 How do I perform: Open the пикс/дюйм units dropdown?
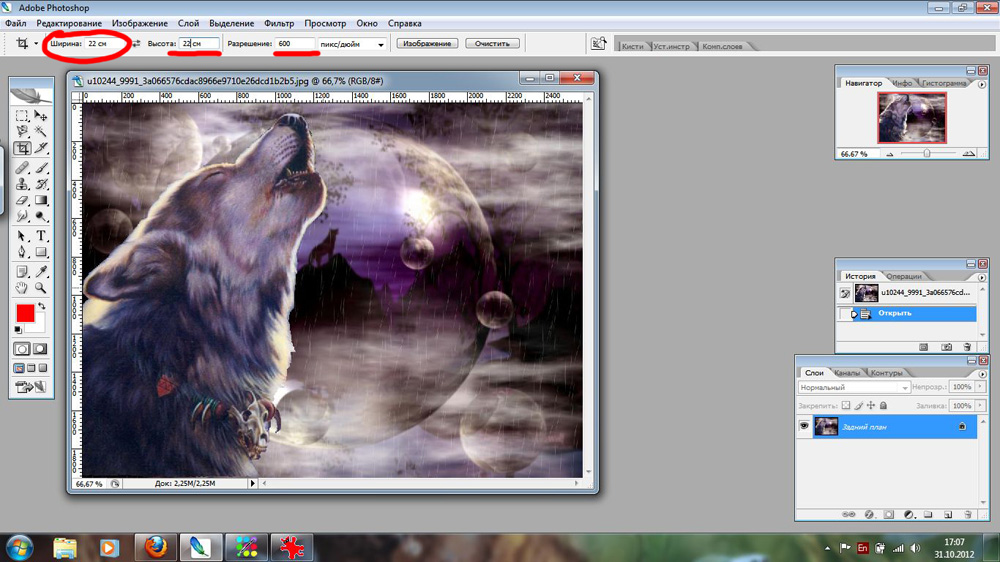[381, 44]
